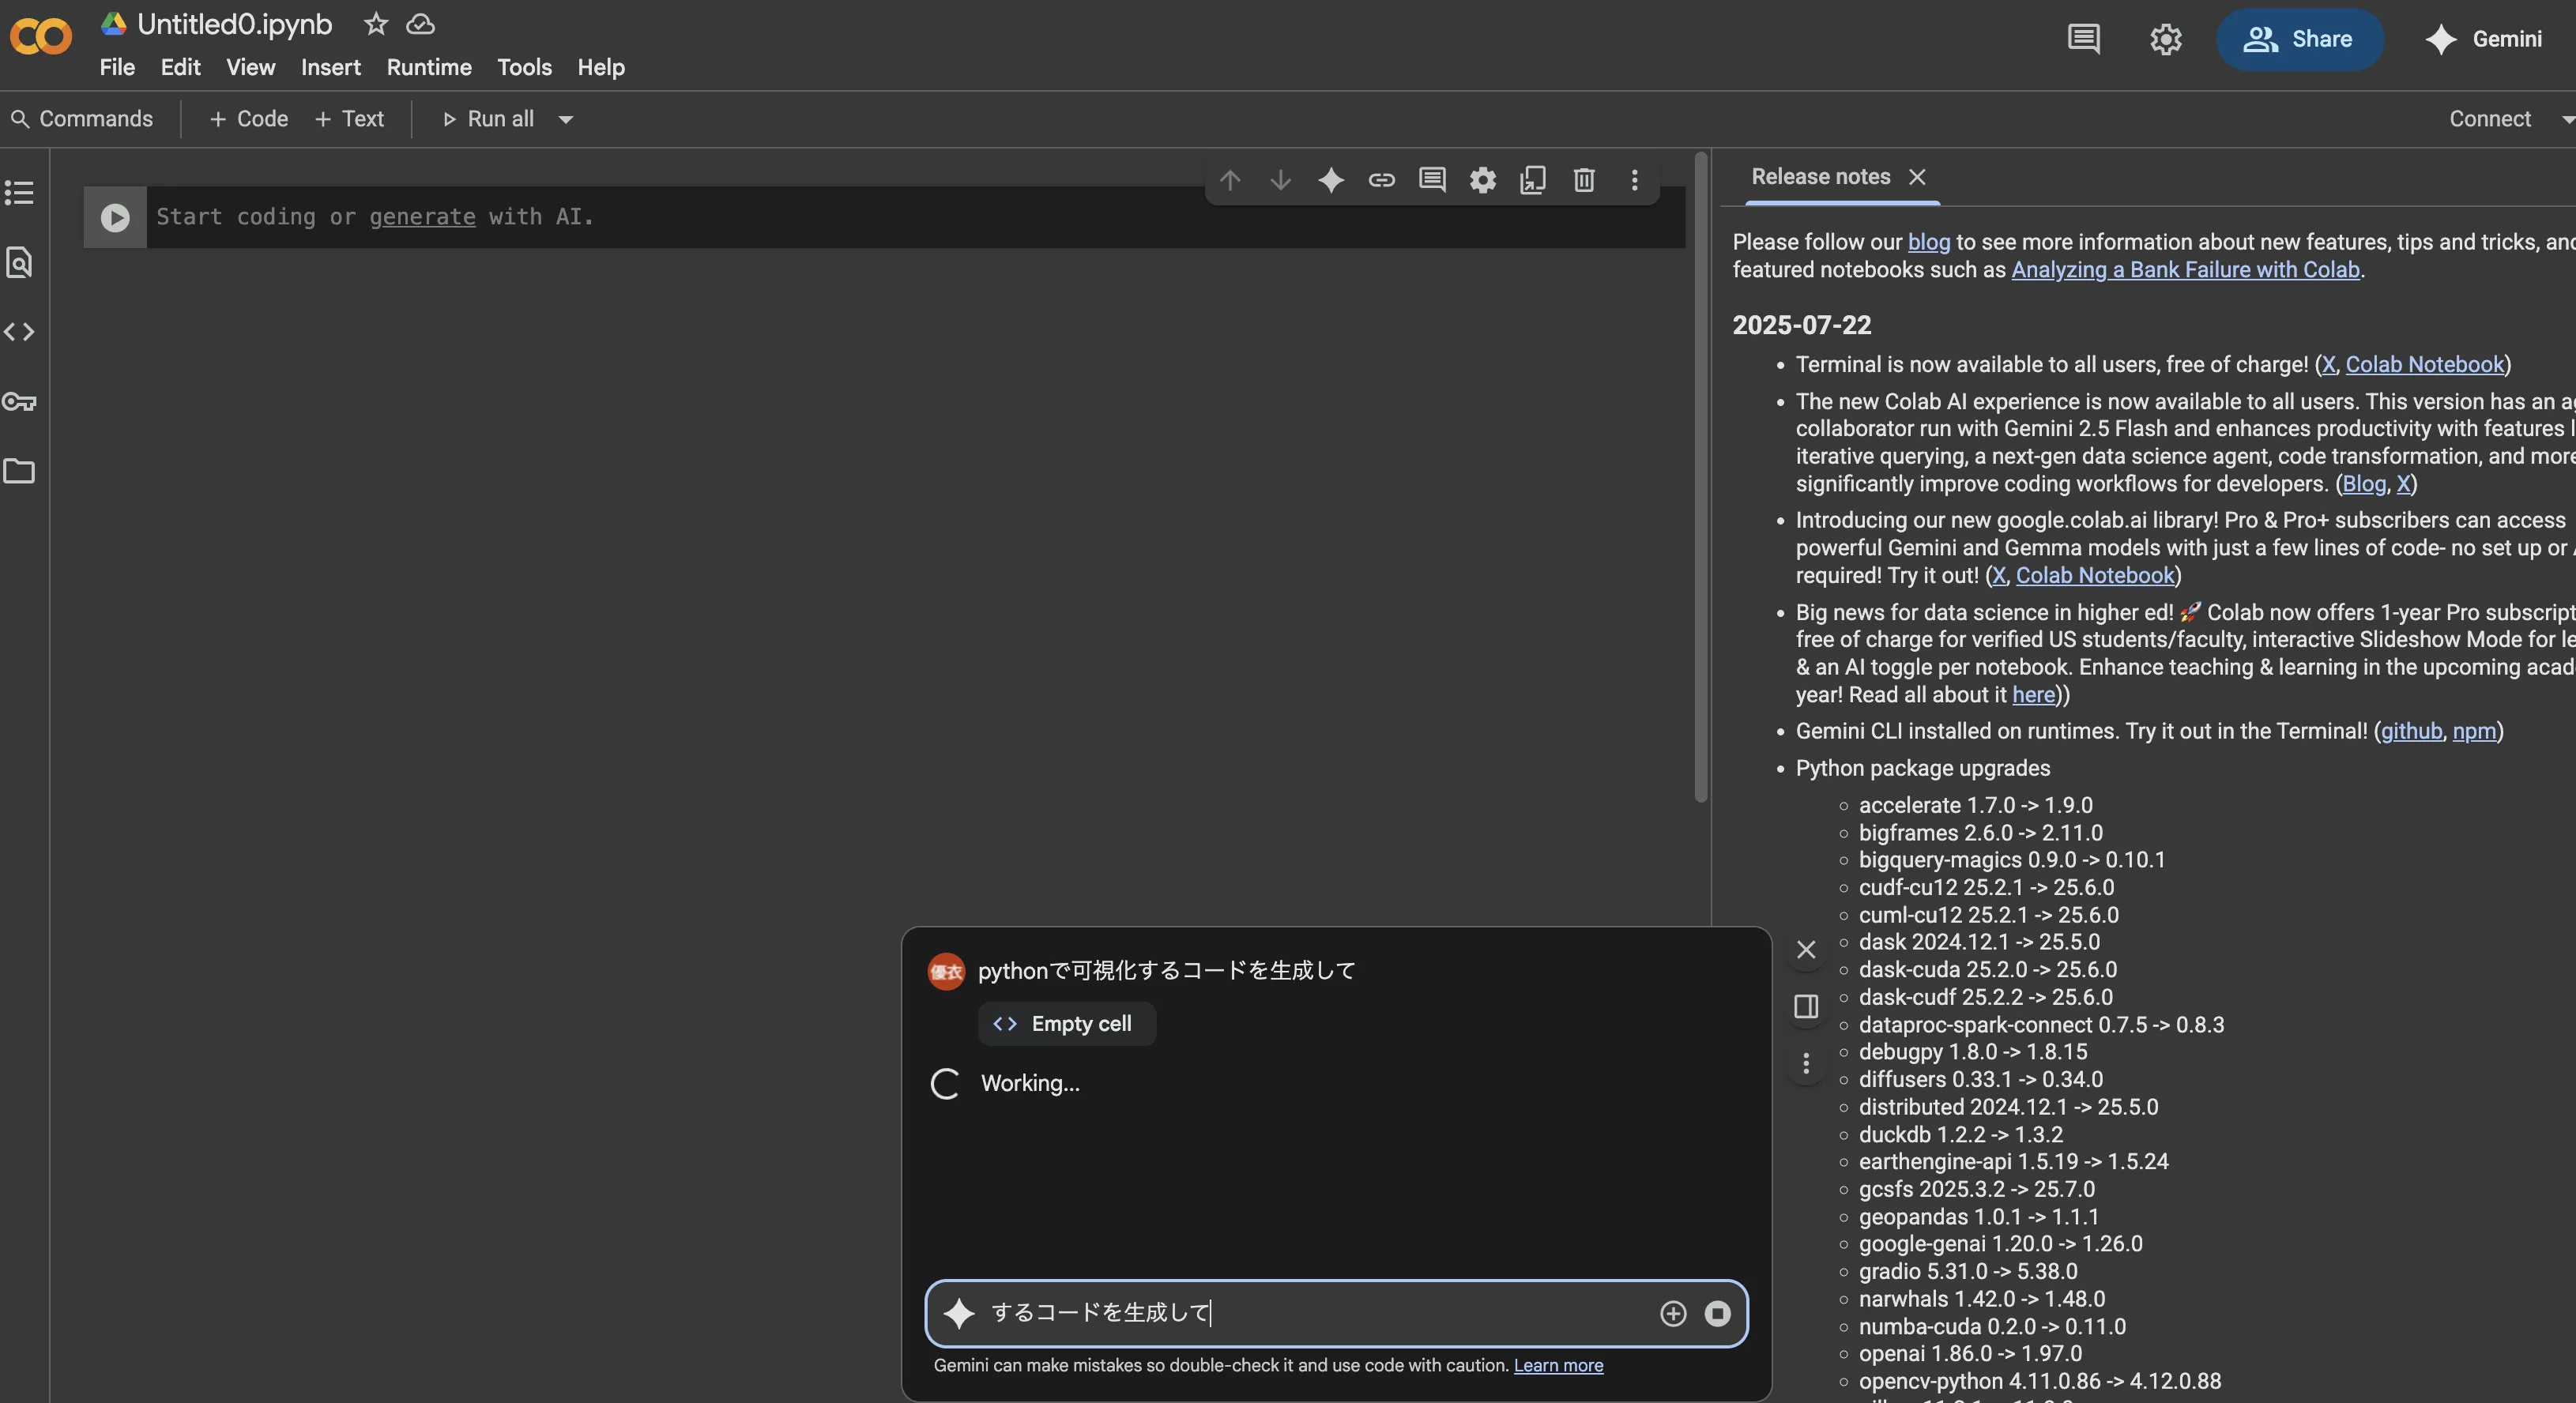Open the 'Analyzing a Bank Failure with Colab' link
Image resolution: width=2576 pixels, height=1403 pixels.
point(2186,270)
